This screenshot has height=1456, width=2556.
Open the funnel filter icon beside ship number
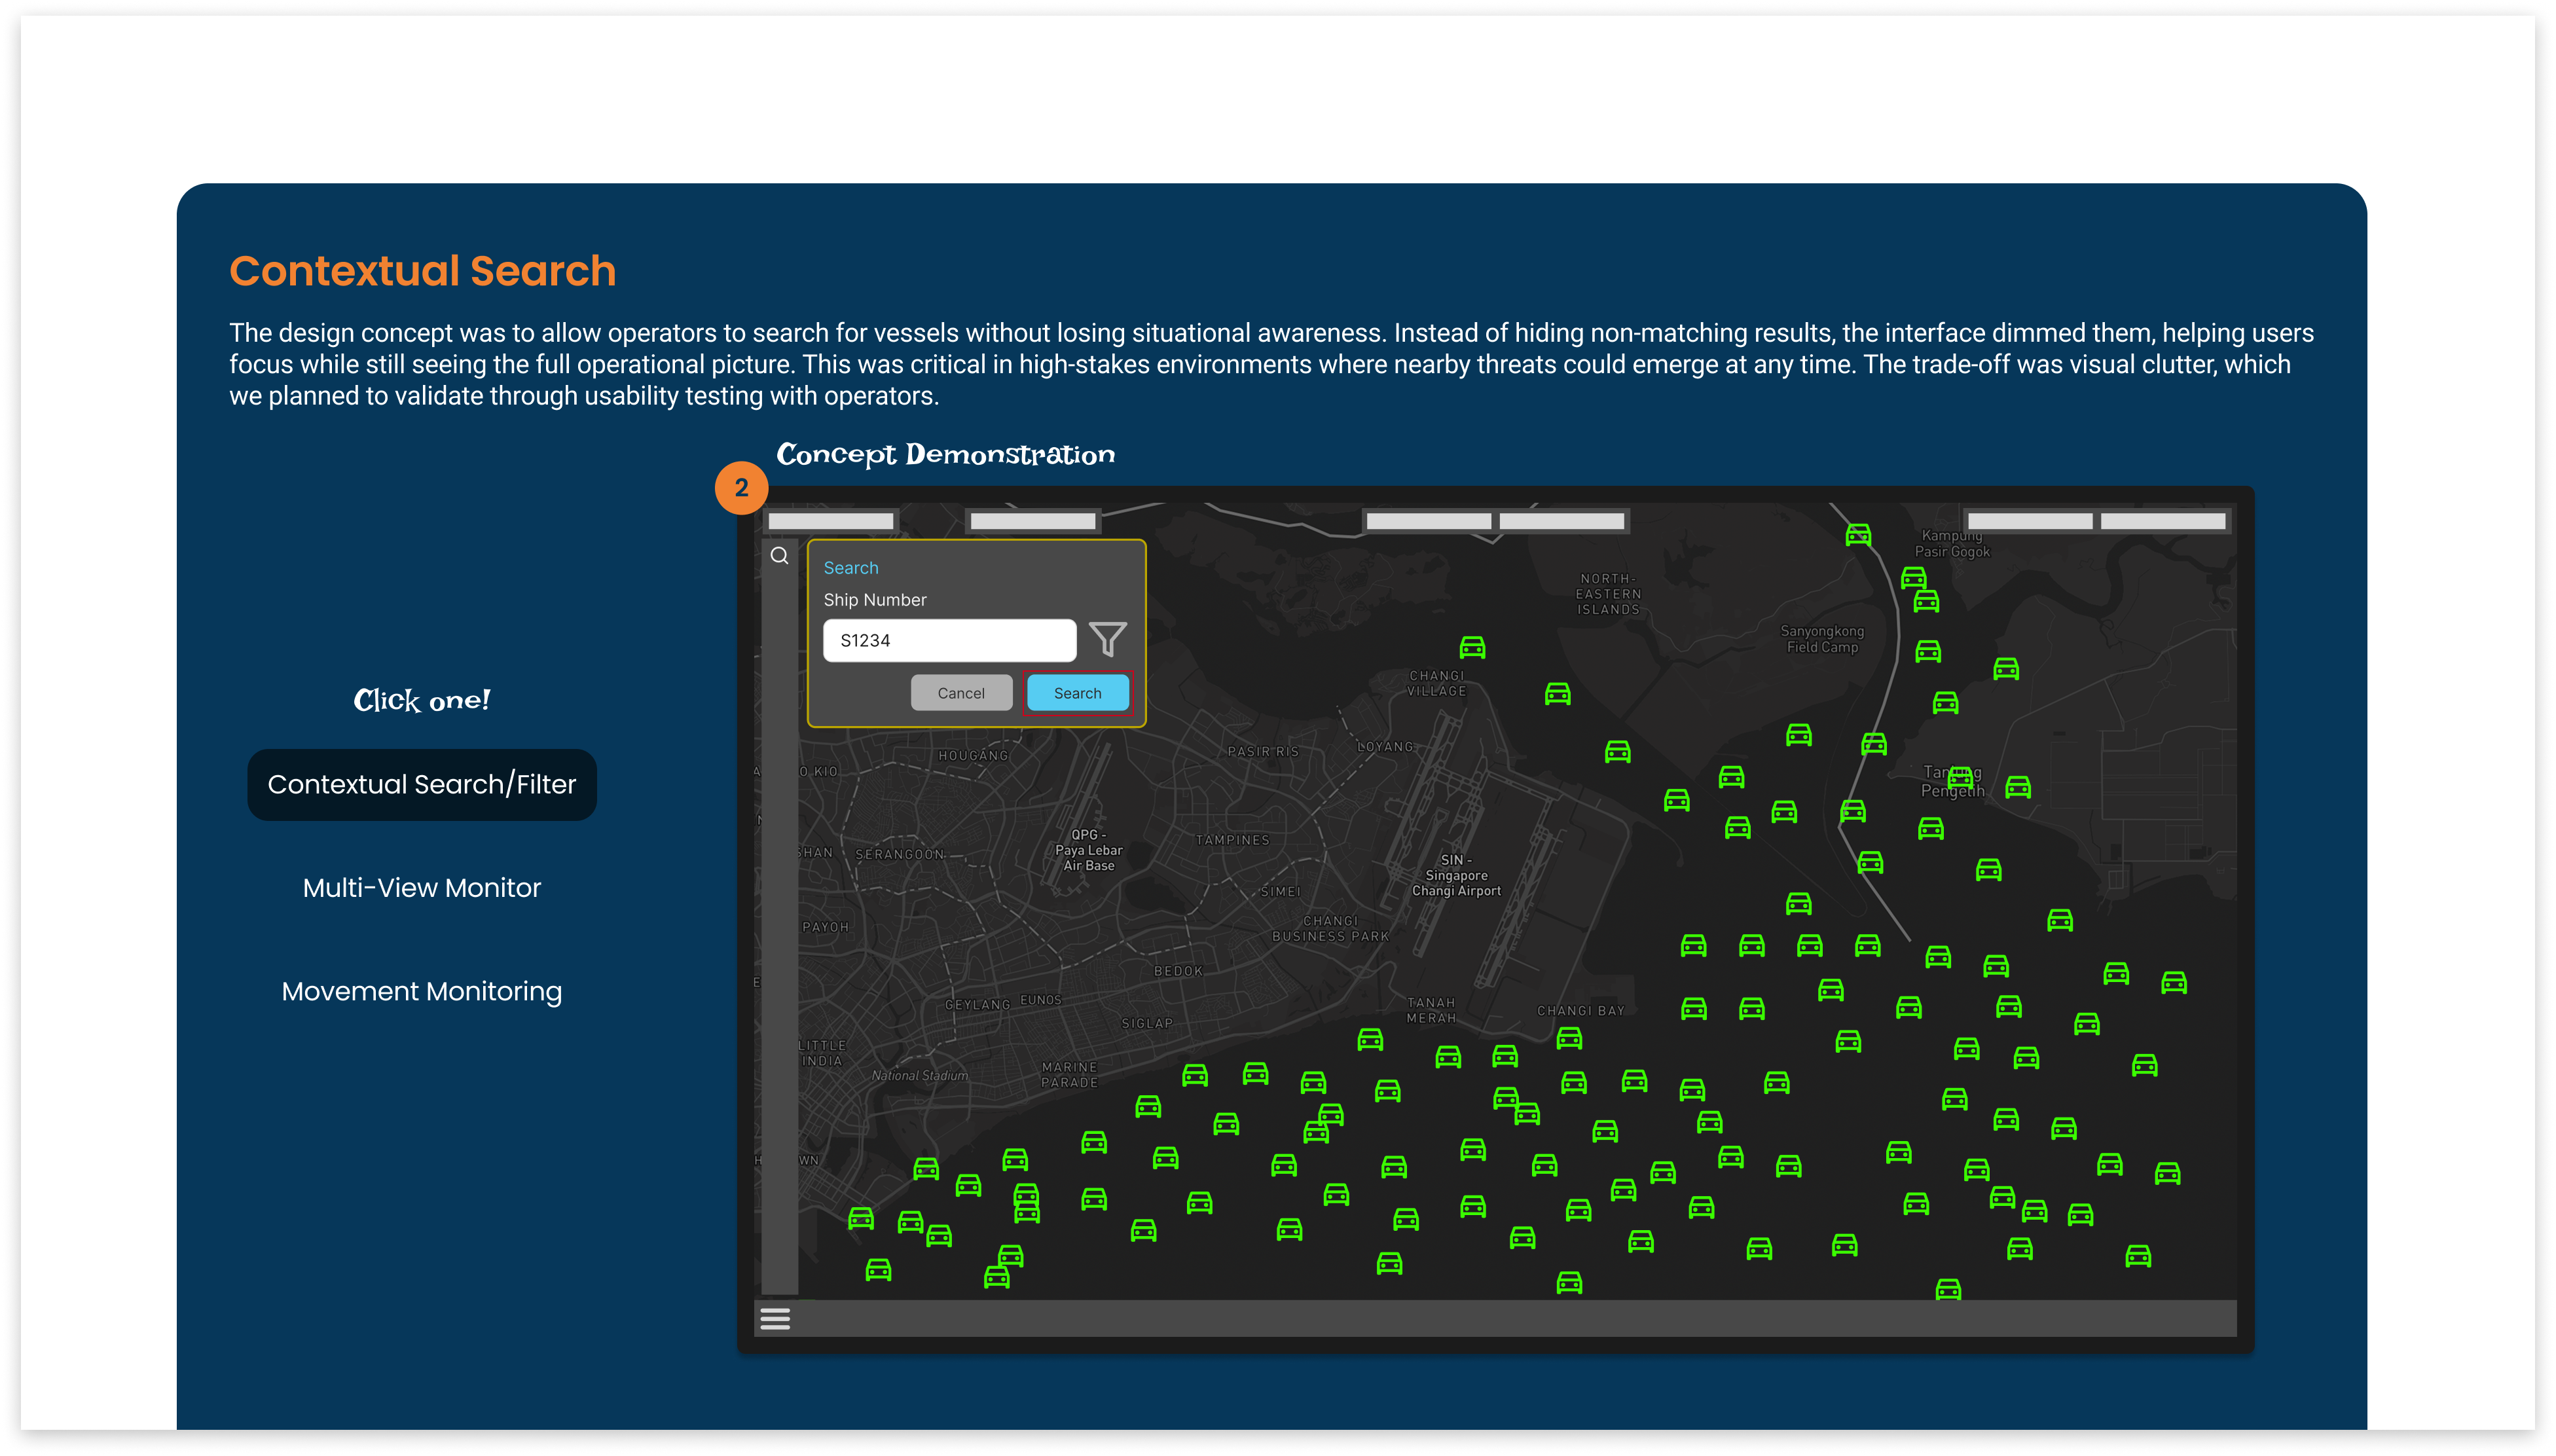[x=1107, y=639]
